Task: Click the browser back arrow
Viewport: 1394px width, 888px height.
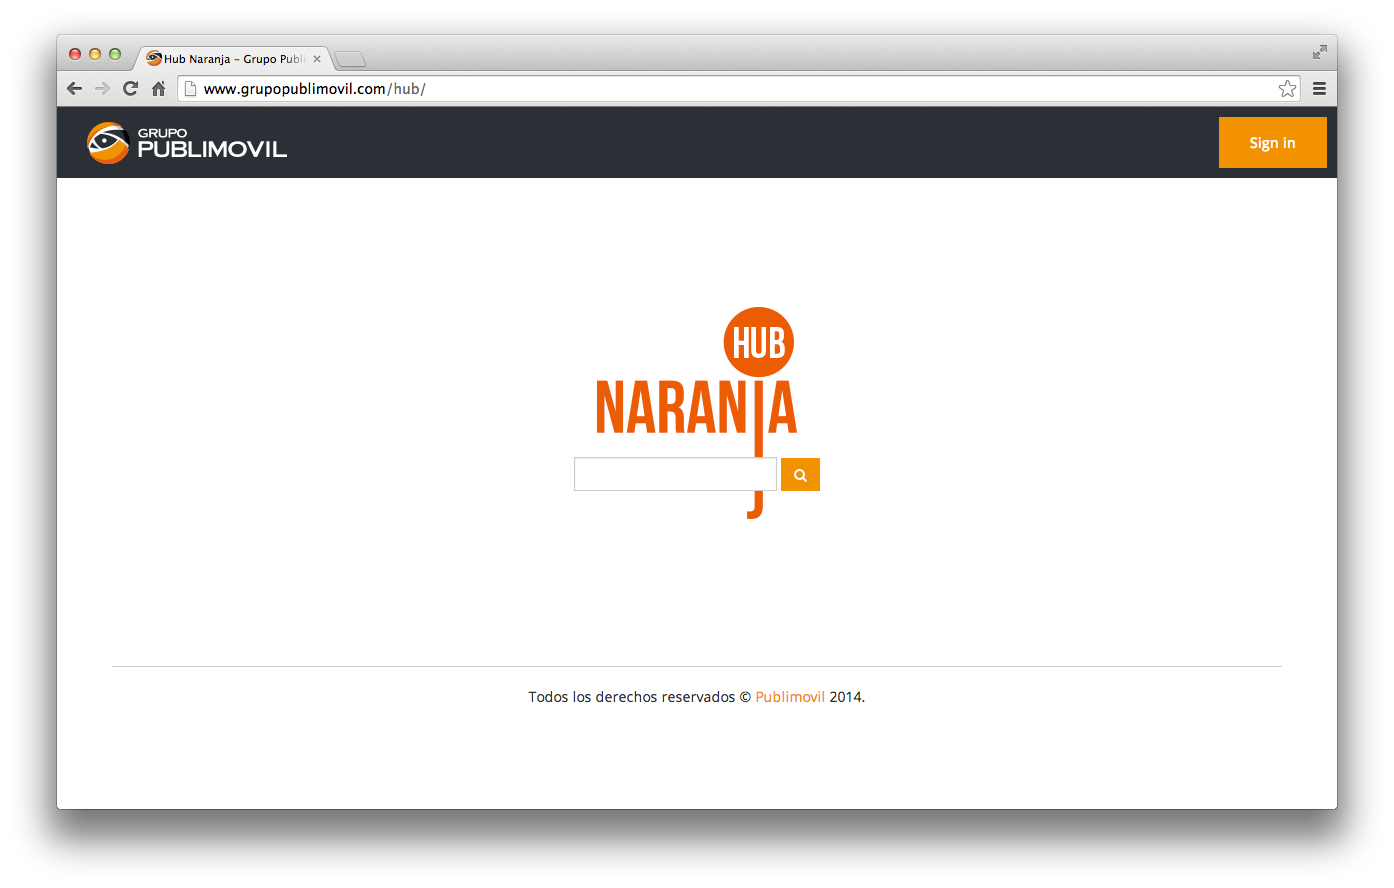Action: (74, 88)
